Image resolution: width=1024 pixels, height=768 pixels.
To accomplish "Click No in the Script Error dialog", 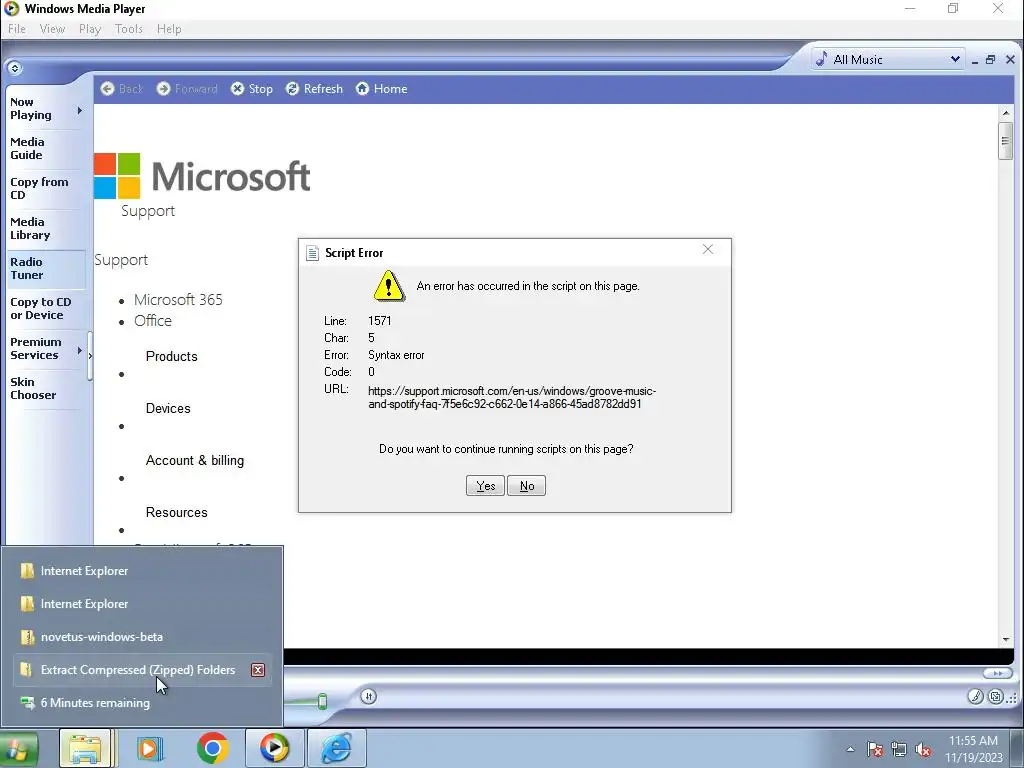I will coord(526,485).
